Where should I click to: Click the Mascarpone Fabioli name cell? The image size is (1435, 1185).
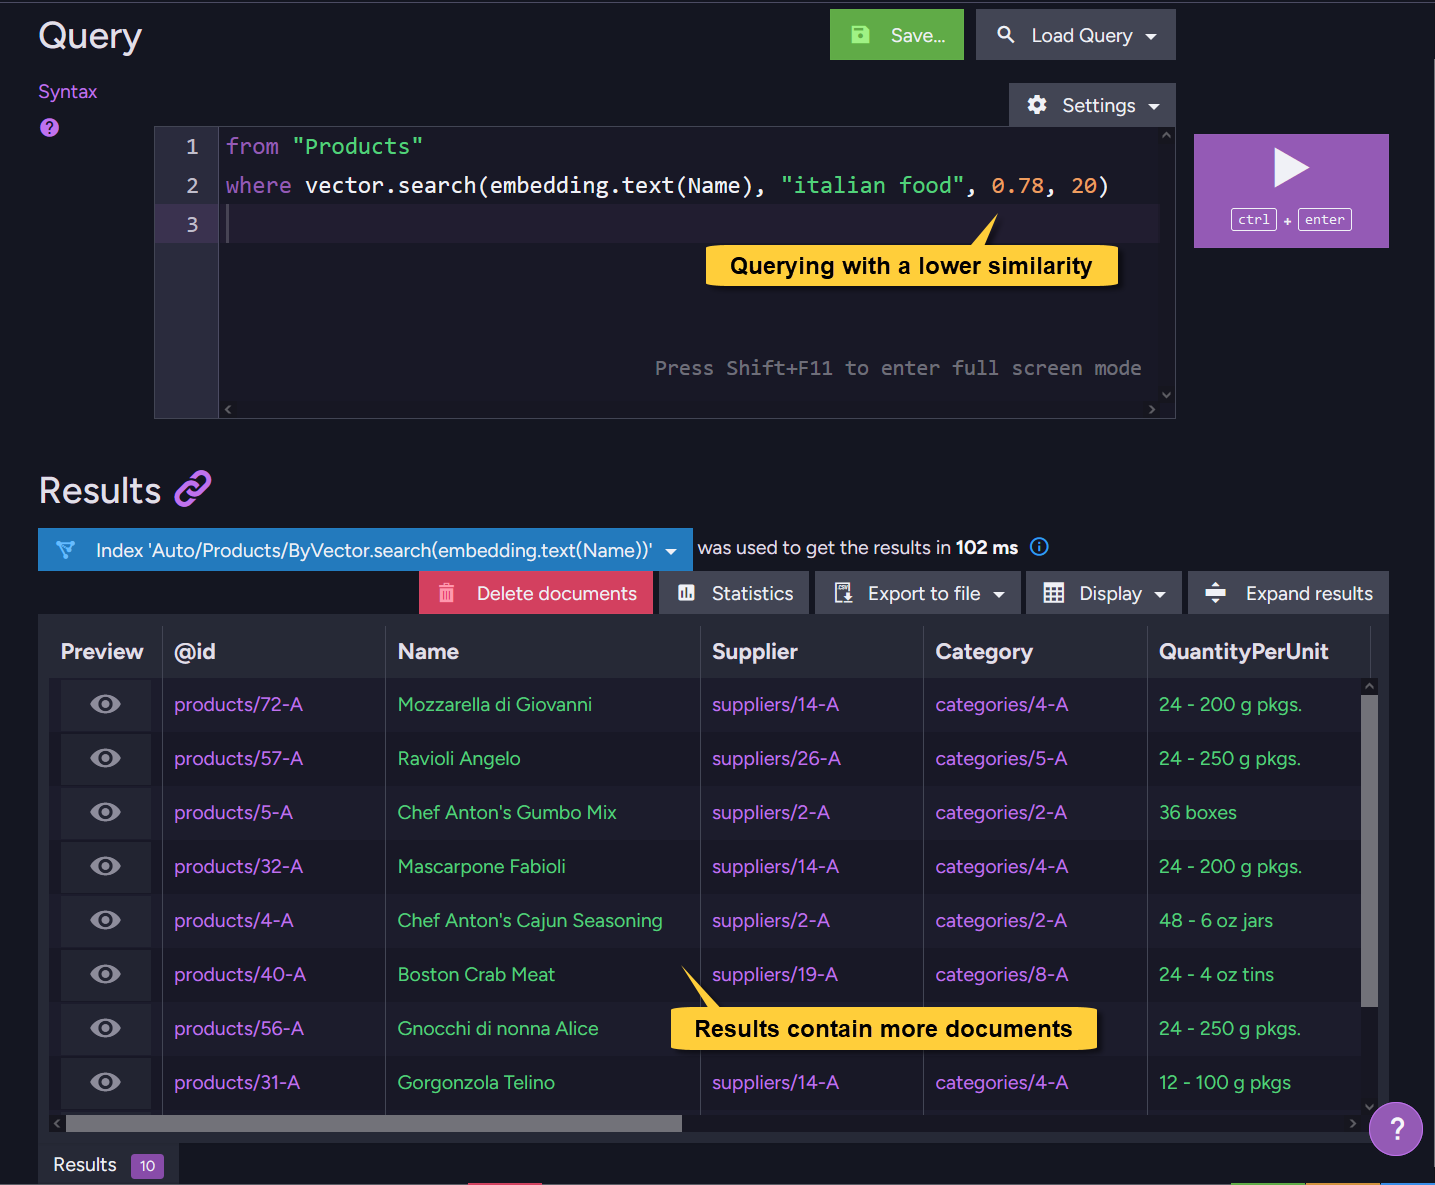click(482, 866)
